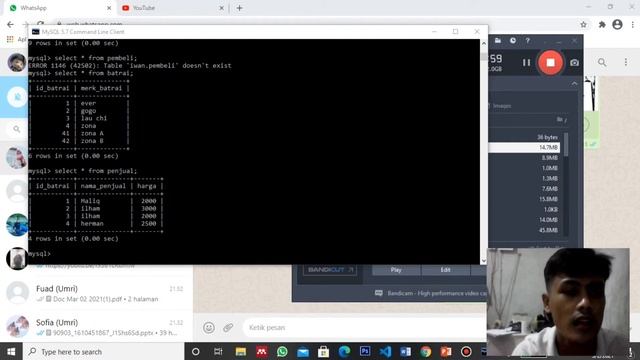Open PowerPoint from the taskbar
This screenshot has width=640, height=360.
coord(446,351)
